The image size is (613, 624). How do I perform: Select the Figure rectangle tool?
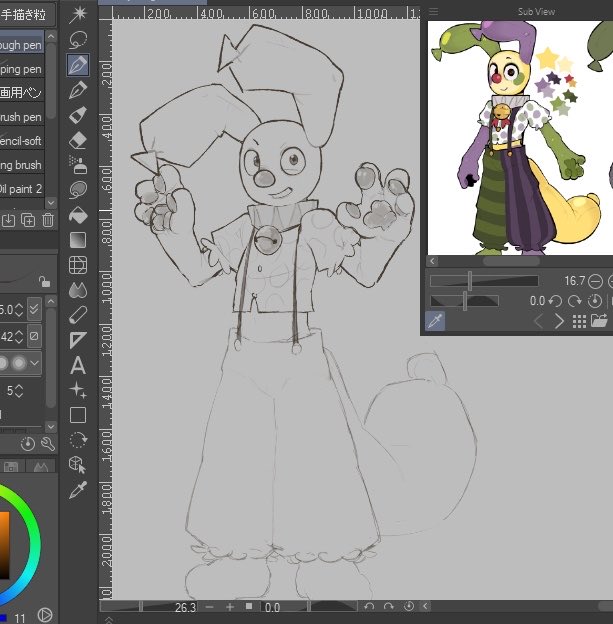tap(78, 415)
